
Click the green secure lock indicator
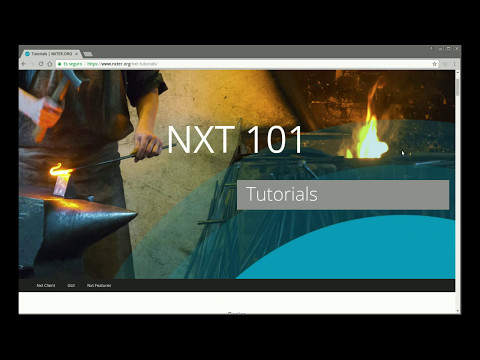pyautogui.click(x=70, y=64)
